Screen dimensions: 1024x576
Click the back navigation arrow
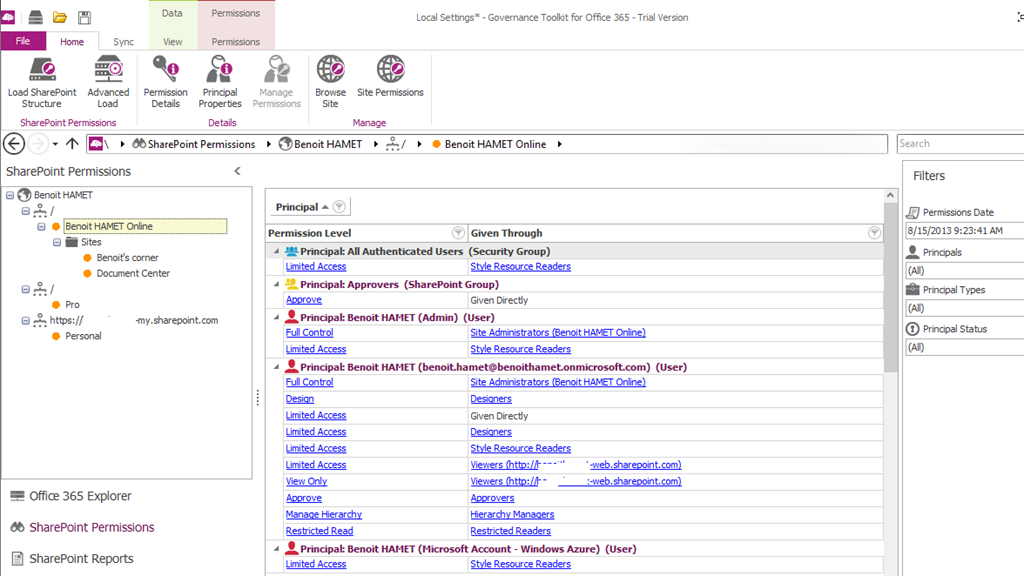pyautogui.click(x=14, y=144)
